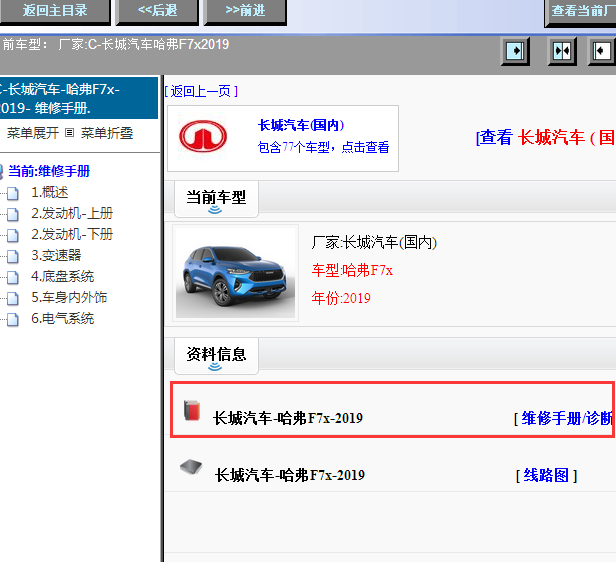Click 长城汽车-哈弗F7x-2019 title in wiring diagram row
Viewport: 616px width, 562px height.
[290, 475]
